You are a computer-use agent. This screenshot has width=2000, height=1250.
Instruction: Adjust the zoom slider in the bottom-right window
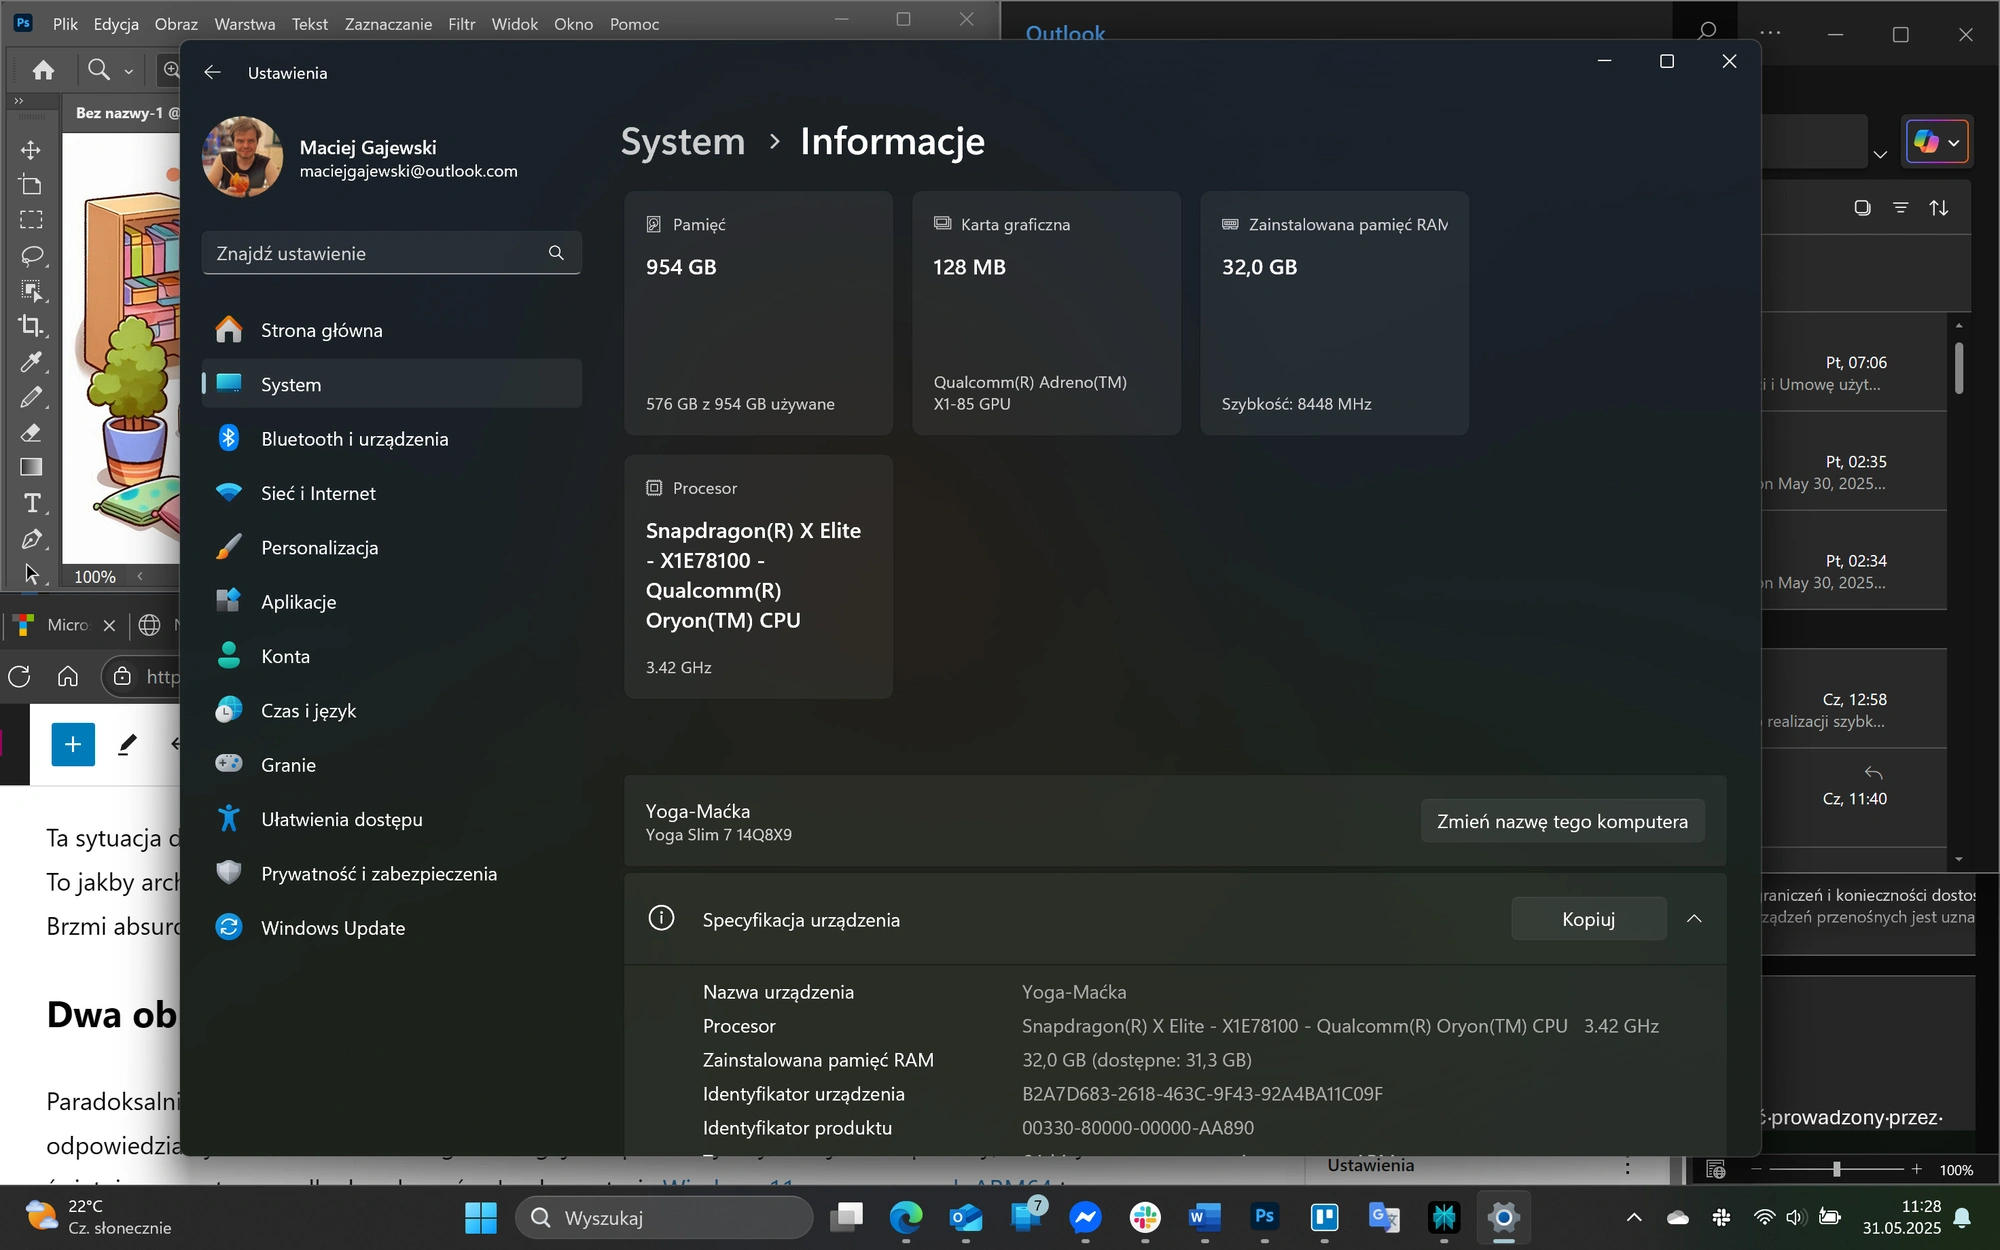pyautogui.click(x=1836, y=1169)
